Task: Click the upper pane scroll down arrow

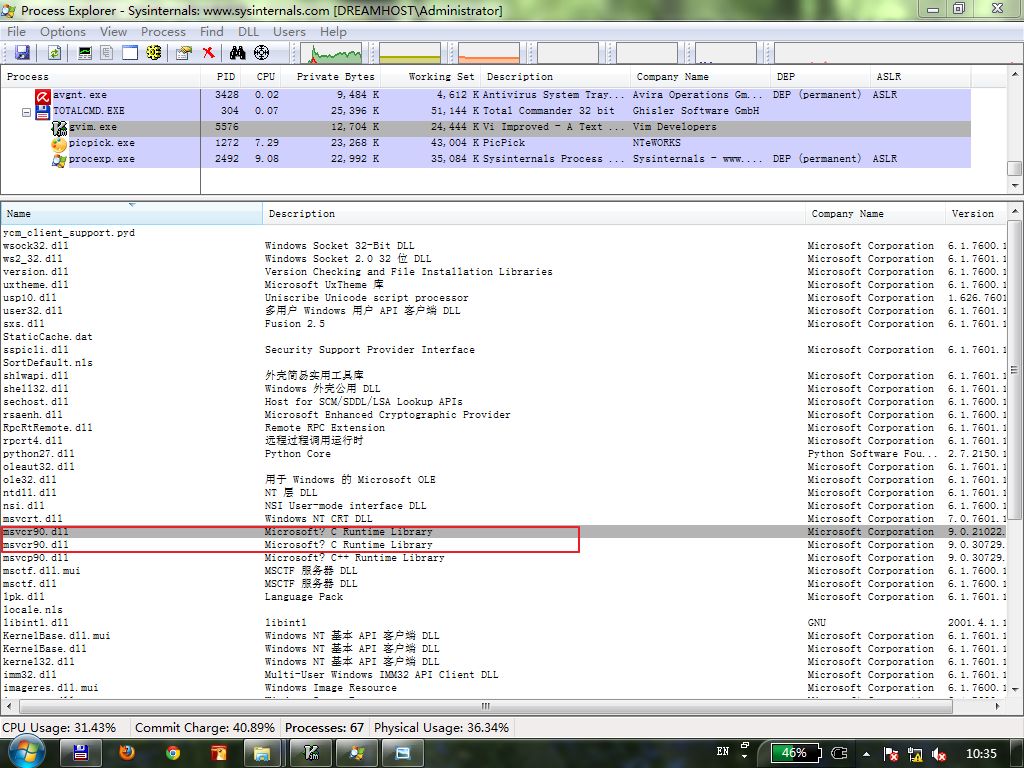Action: (1014, 186)
